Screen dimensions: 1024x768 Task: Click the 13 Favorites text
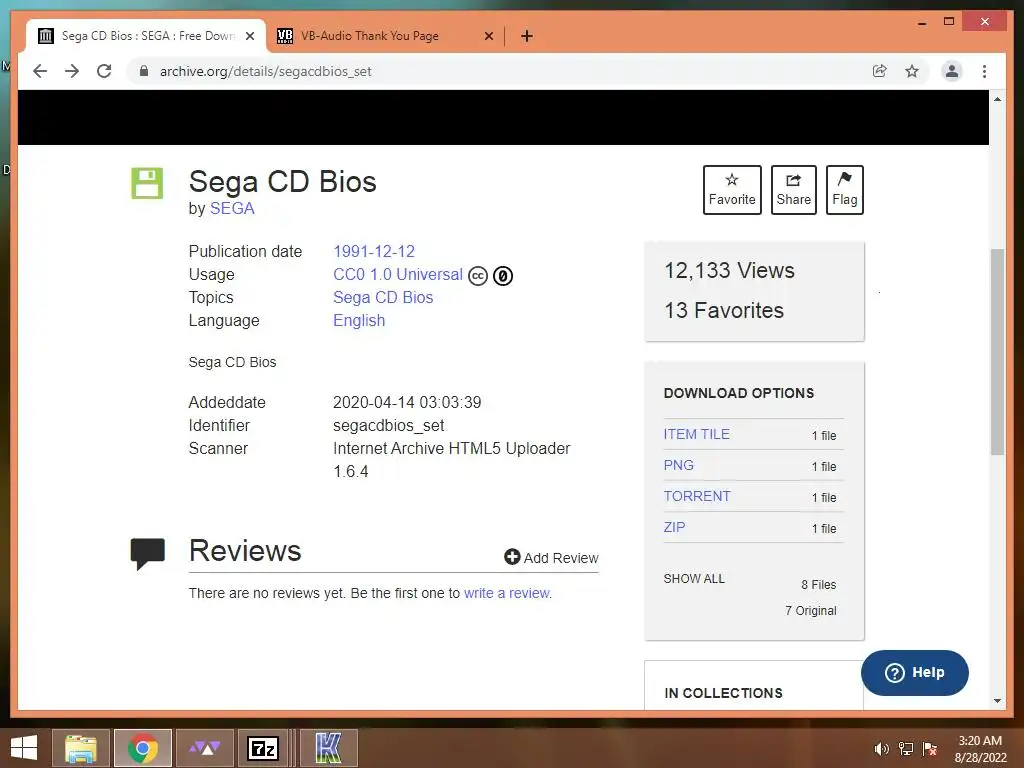724,310
